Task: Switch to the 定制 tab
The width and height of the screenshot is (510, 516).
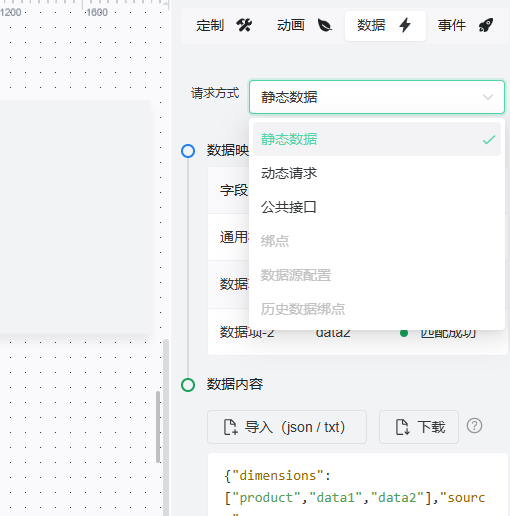Action: pyautogui.click(x=224, y=26)
